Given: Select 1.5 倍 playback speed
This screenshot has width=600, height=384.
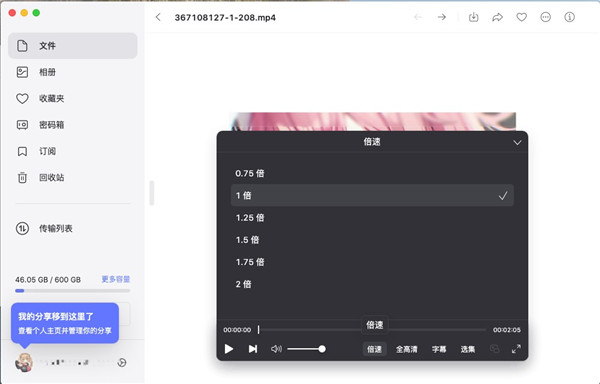Looking at the screenshot, I should 372,240.
